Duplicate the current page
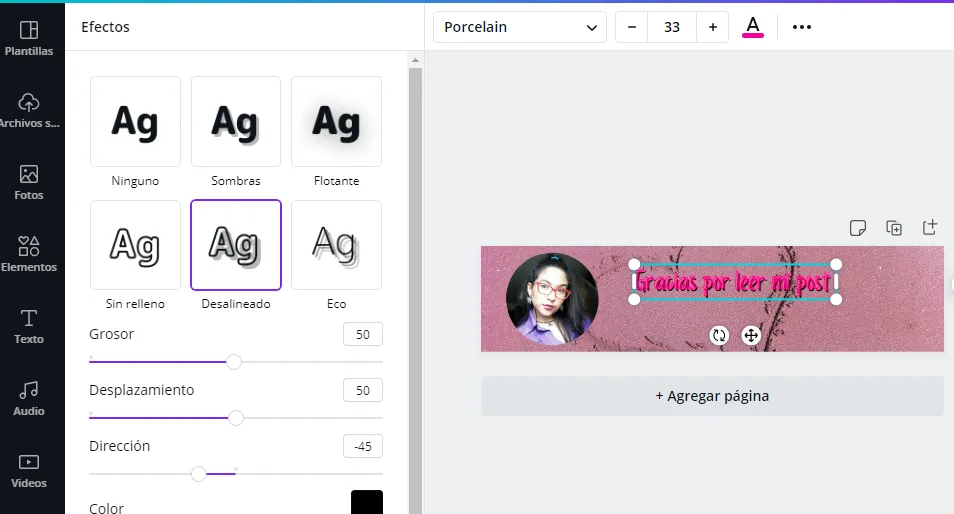This screenshot has height=514, width=954. [x=894, y=228]
